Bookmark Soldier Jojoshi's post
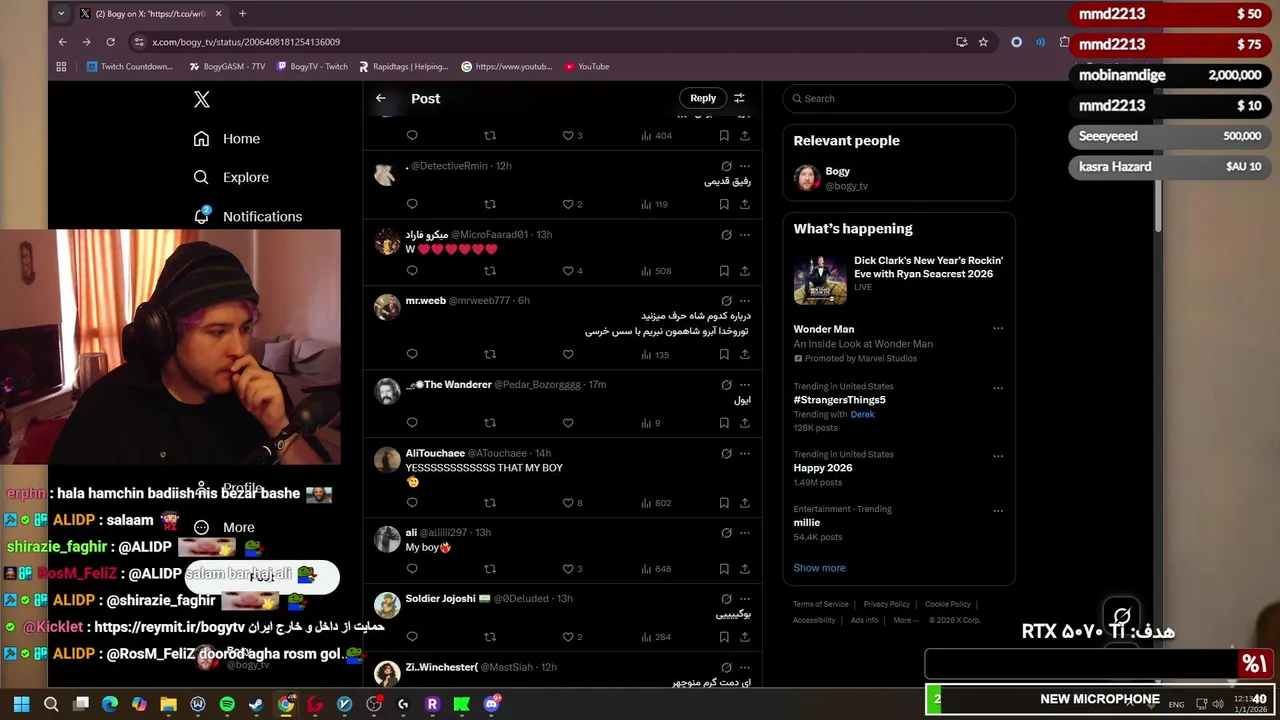 (724, 636)
